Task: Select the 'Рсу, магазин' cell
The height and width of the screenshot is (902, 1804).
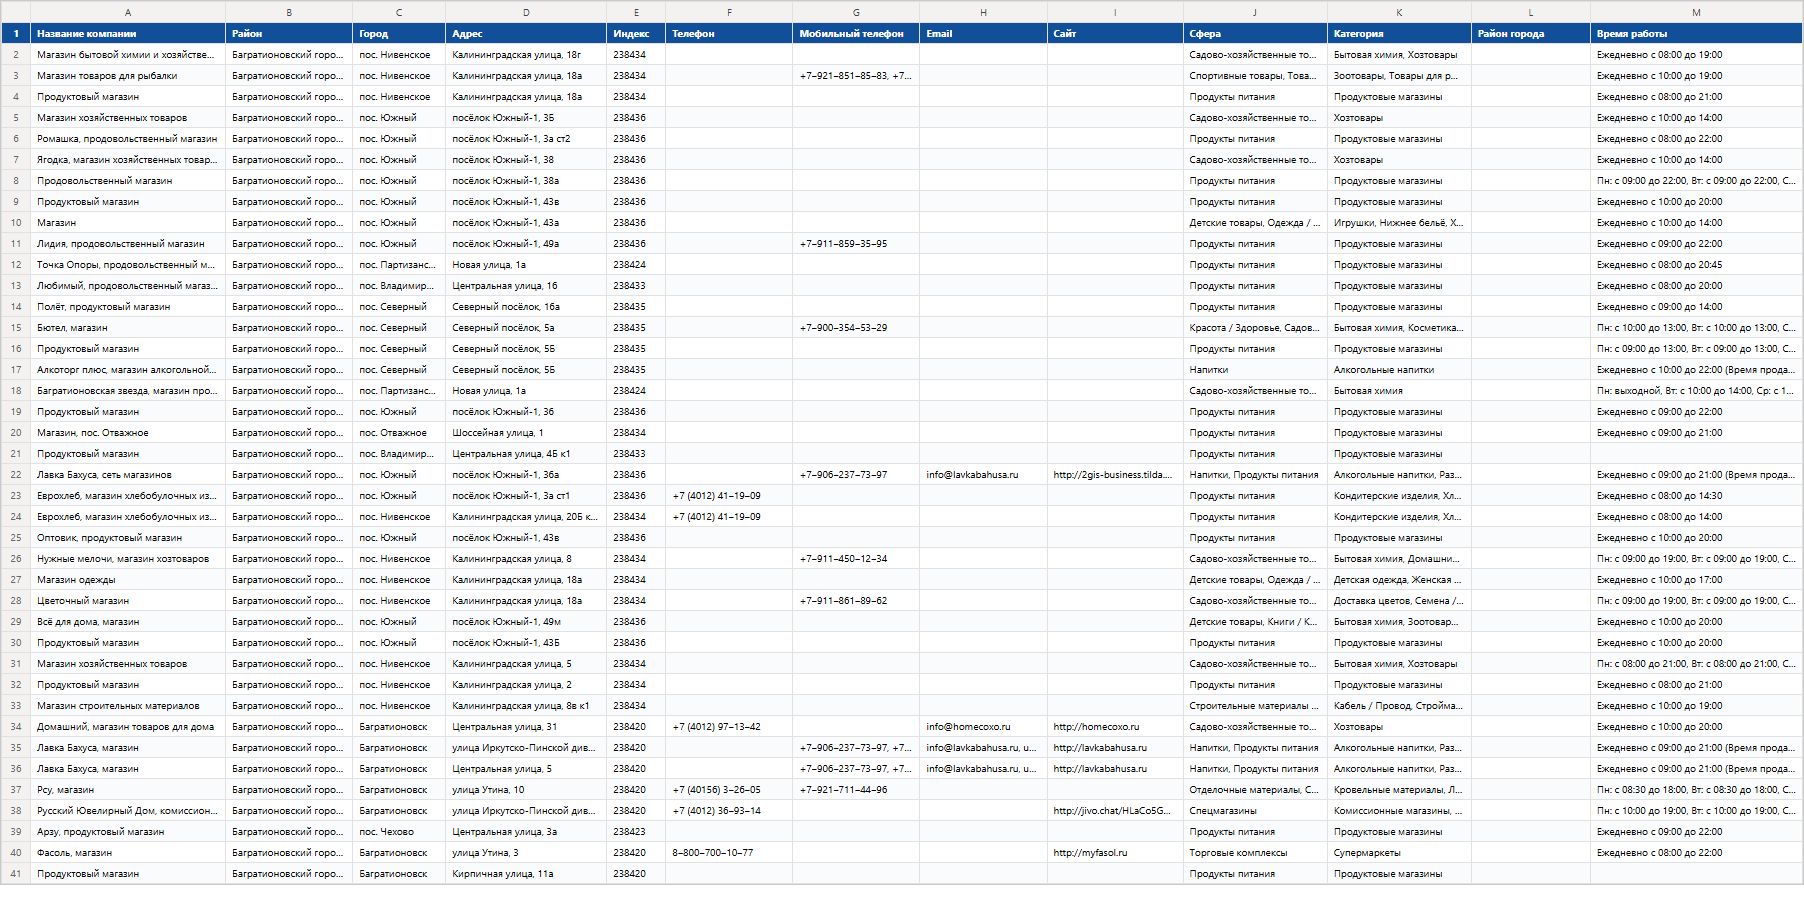Action: tap(128, 790)
